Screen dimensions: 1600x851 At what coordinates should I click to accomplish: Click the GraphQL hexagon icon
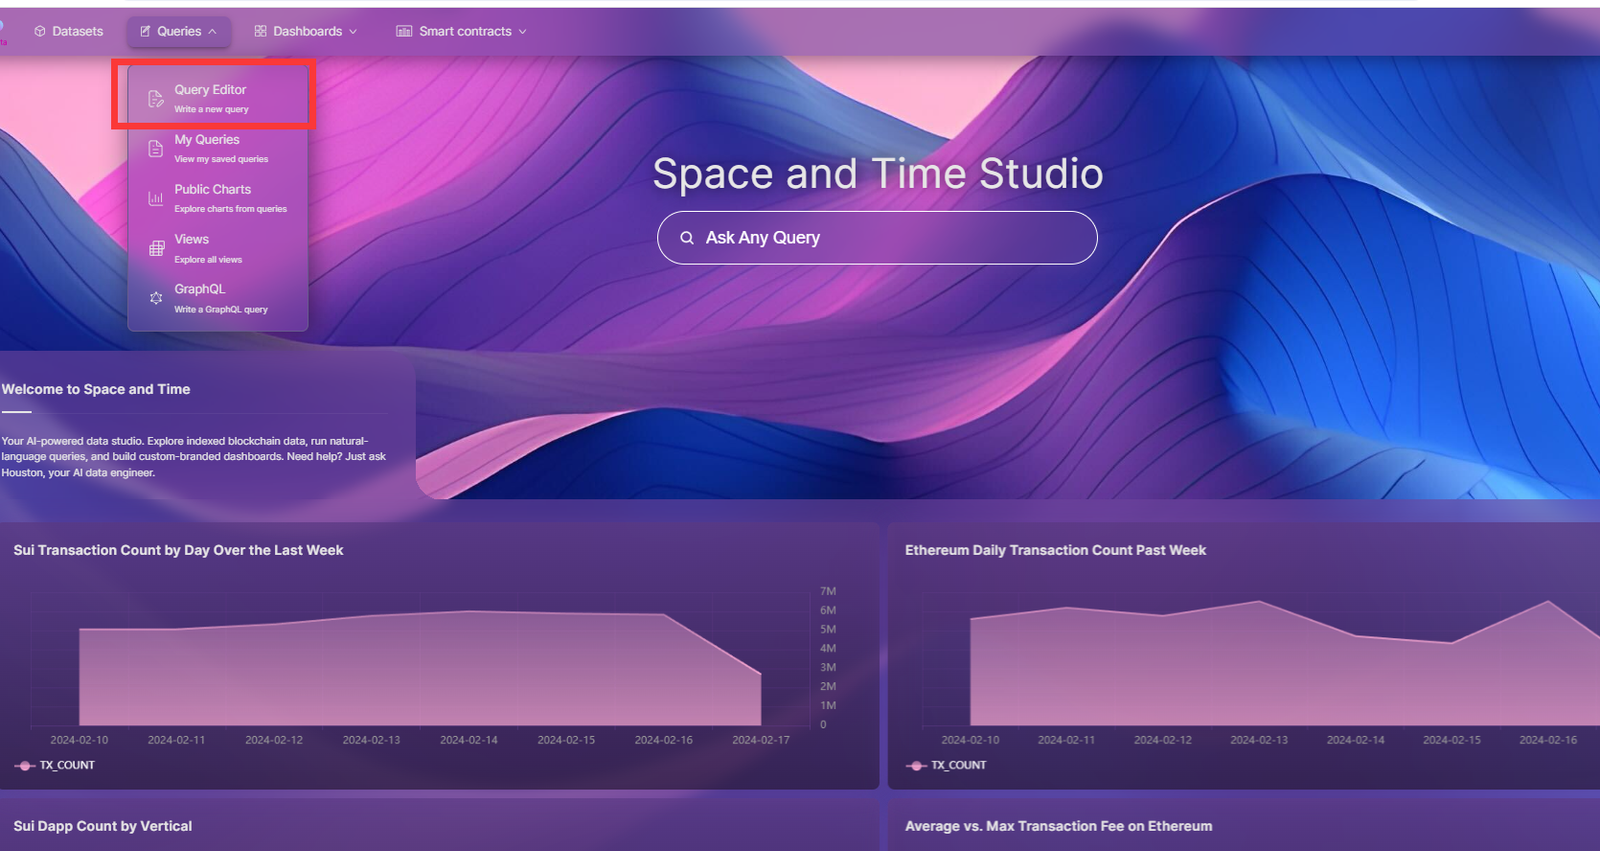coord(156,298)
